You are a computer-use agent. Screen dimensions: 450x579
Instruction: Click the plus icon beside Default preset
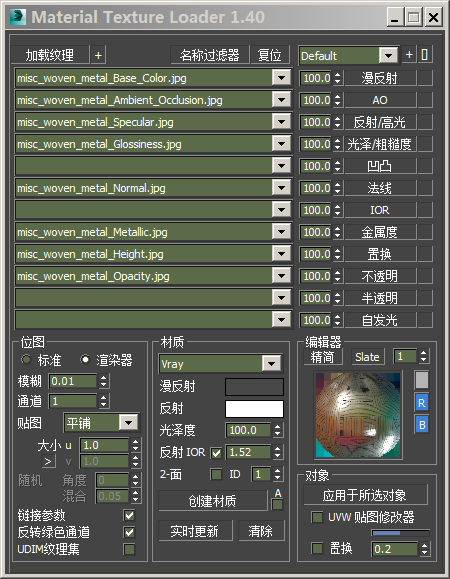click(409, 55)
